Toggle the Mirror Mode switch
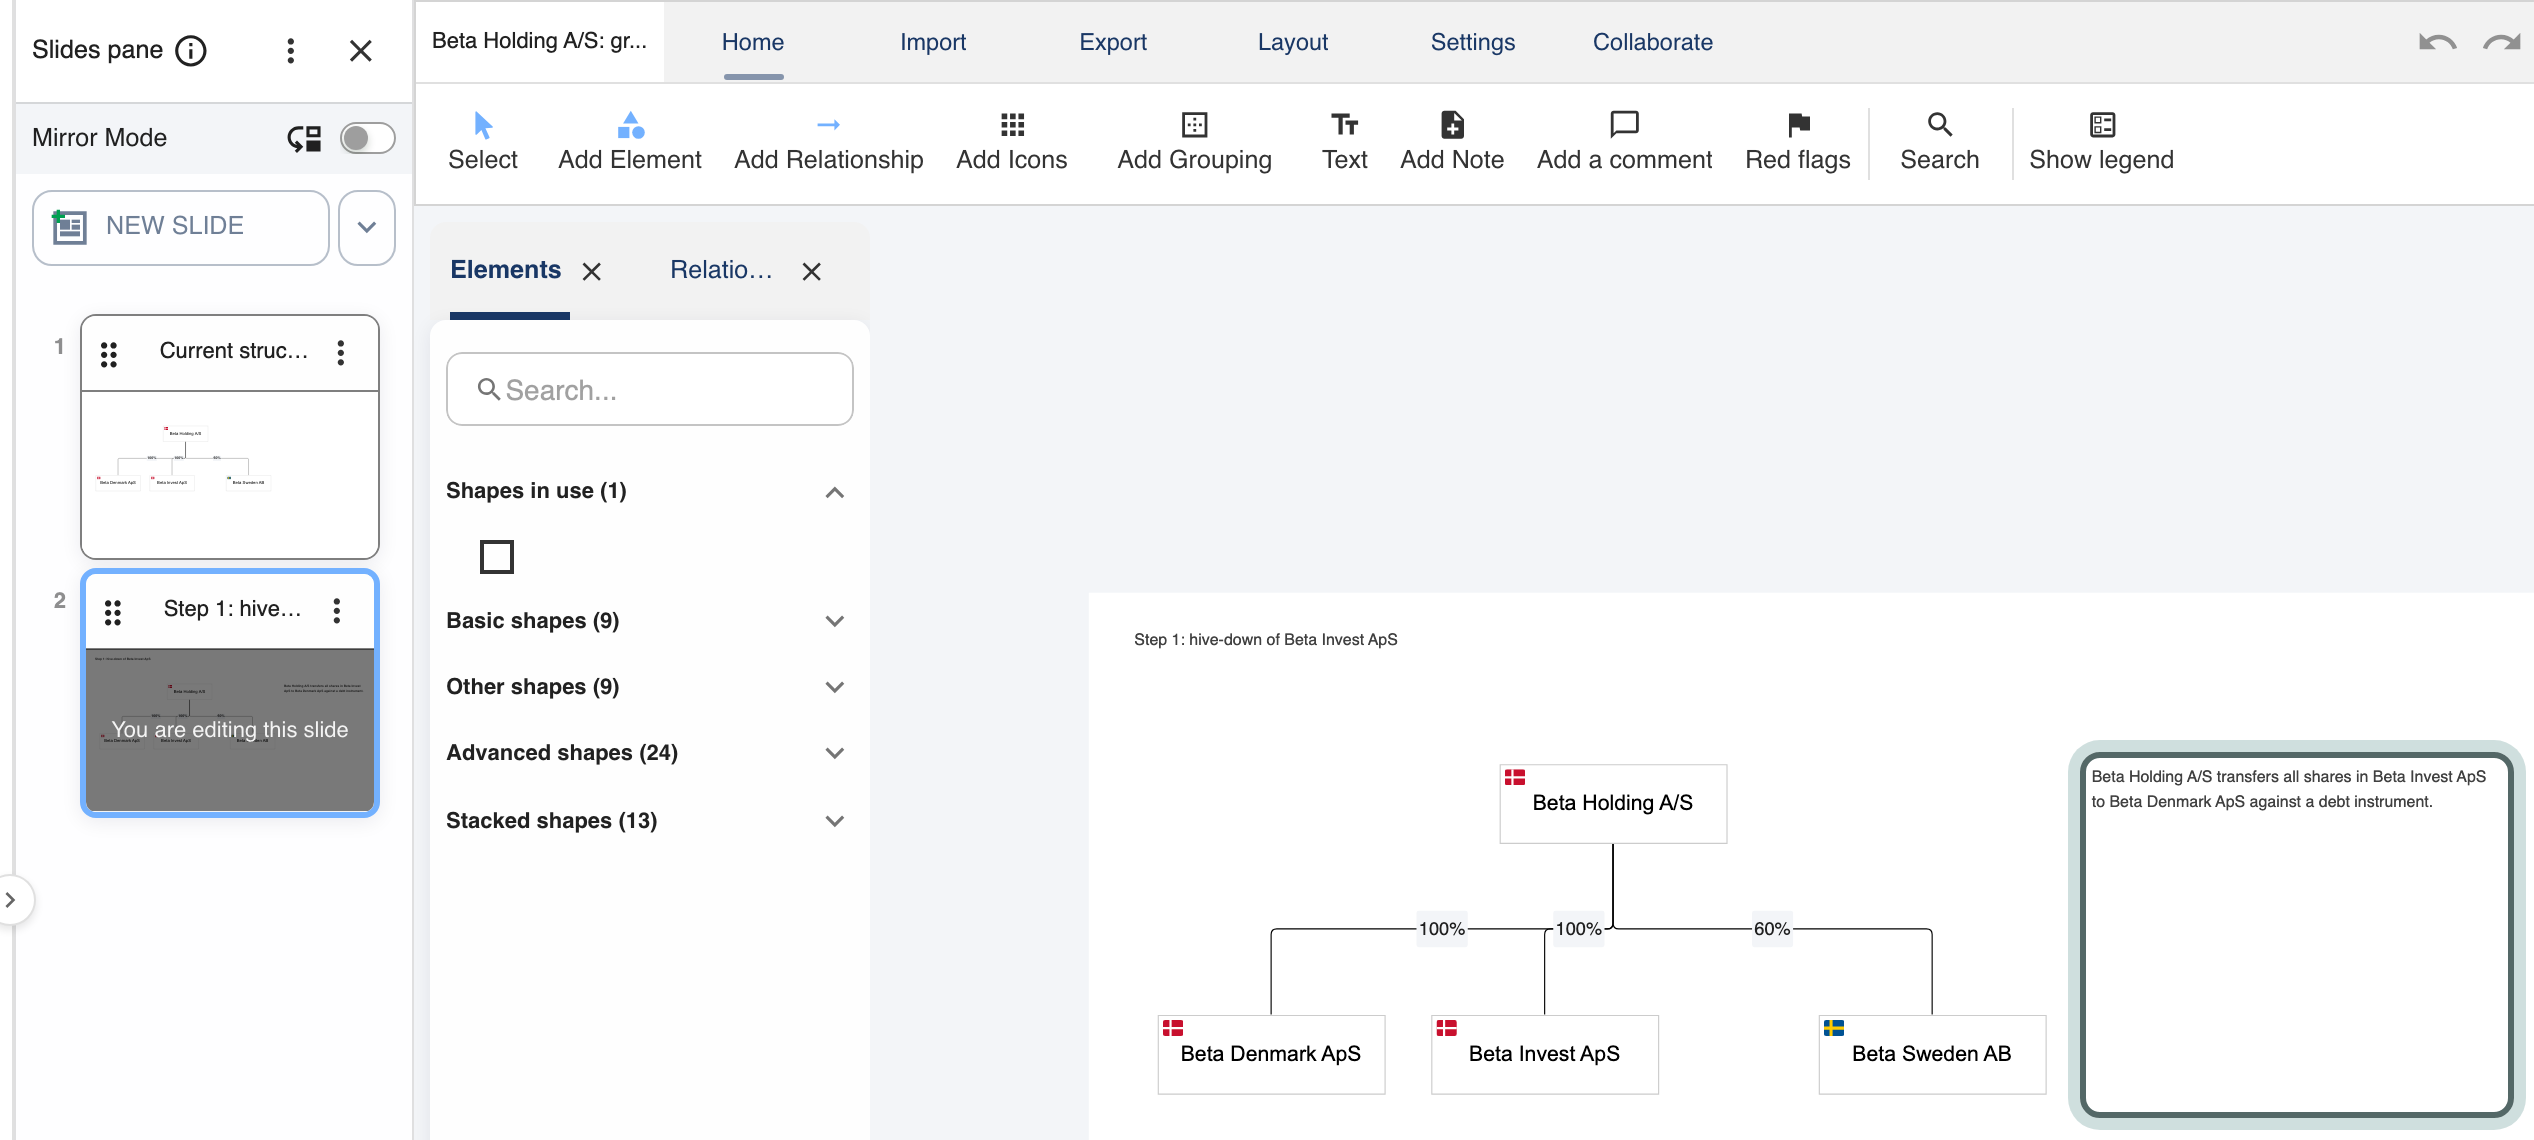 [x=367, y=138]
